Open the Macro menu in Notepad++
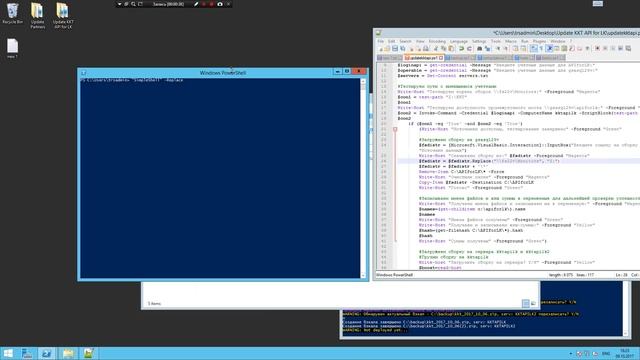Screen dimensions: 640x360 511,41
